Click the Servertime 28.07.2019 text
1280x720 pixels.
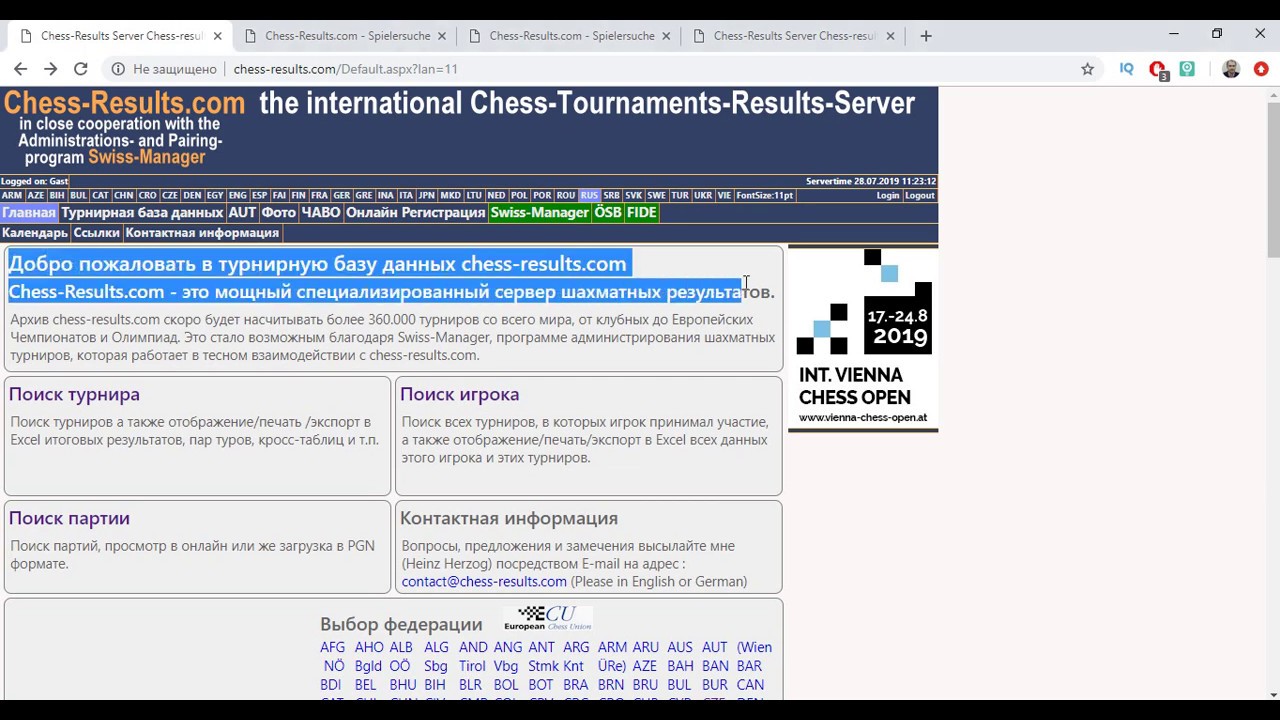871,182
